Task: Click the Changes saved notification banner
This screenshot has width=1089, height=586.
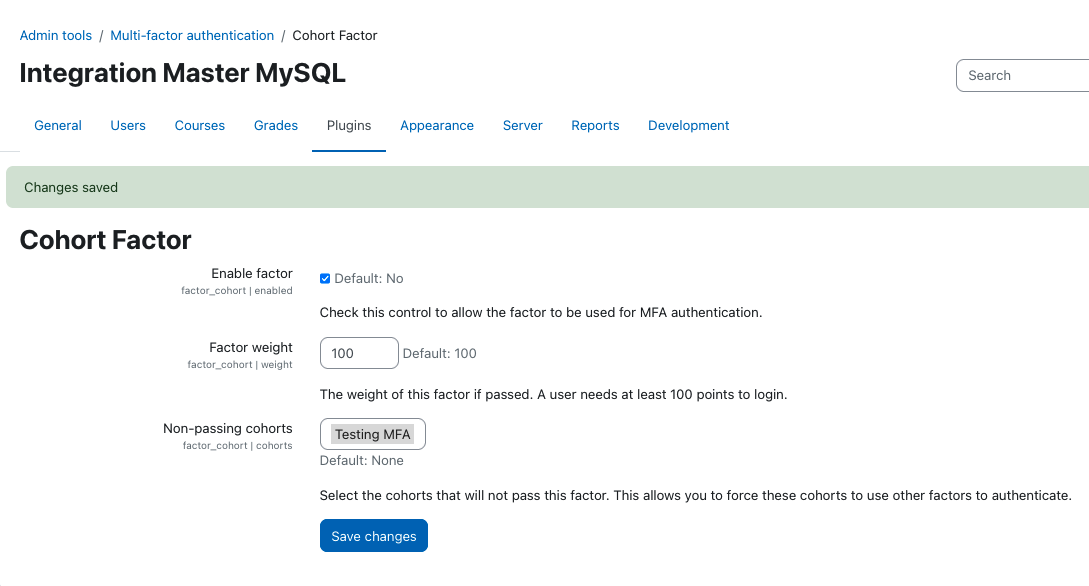Action: click(x=547, y=187)
